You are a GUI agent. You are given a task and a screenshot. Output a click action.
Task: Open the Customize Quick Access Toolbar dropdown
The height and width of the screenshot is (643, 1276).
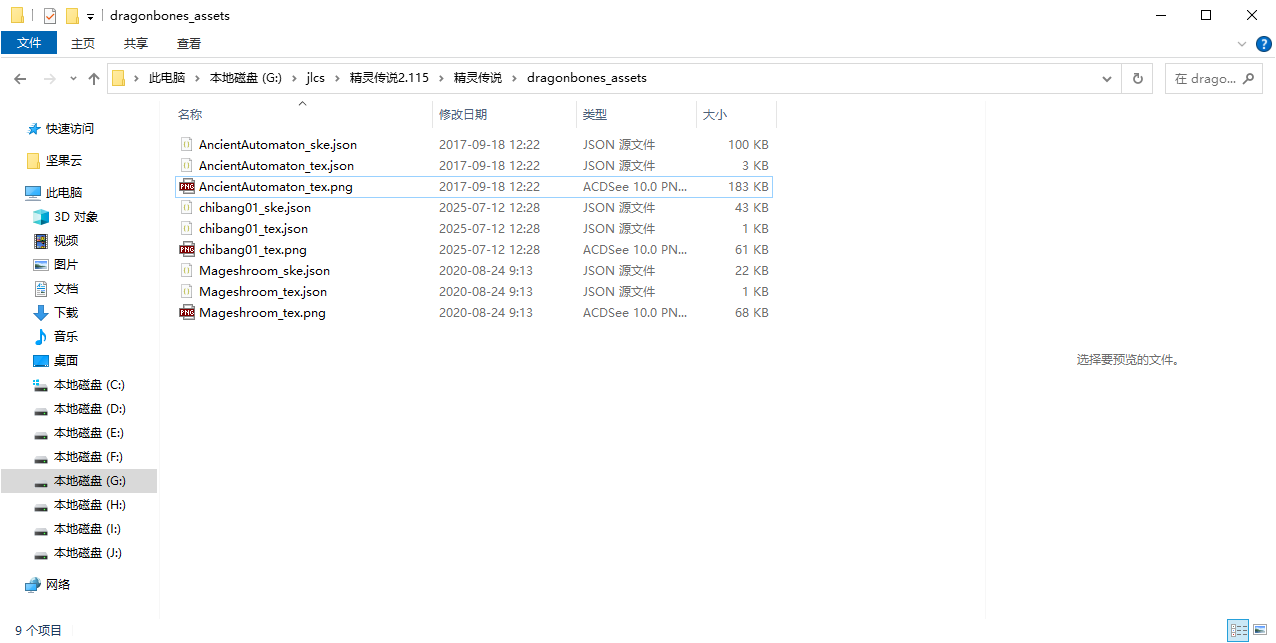pyautogui.click(x=90, y=16)
